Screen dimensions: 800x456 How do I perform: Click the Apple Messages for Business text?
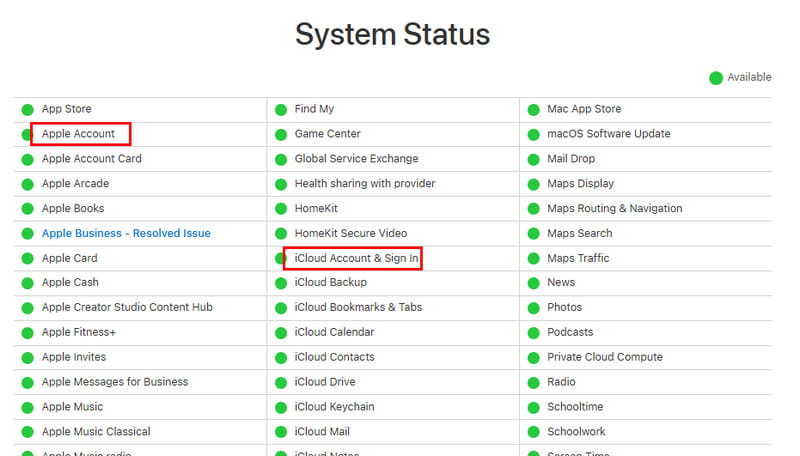(x=115, y=382)
